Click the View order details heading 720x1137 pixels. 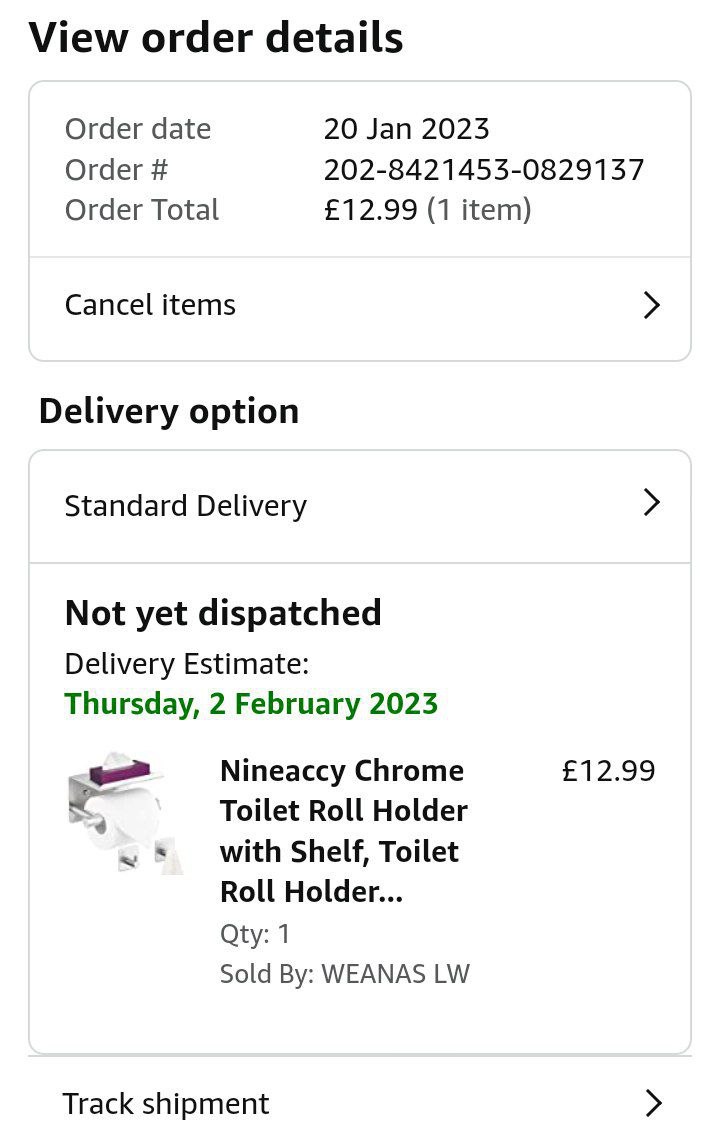click(x=216, y=38)
